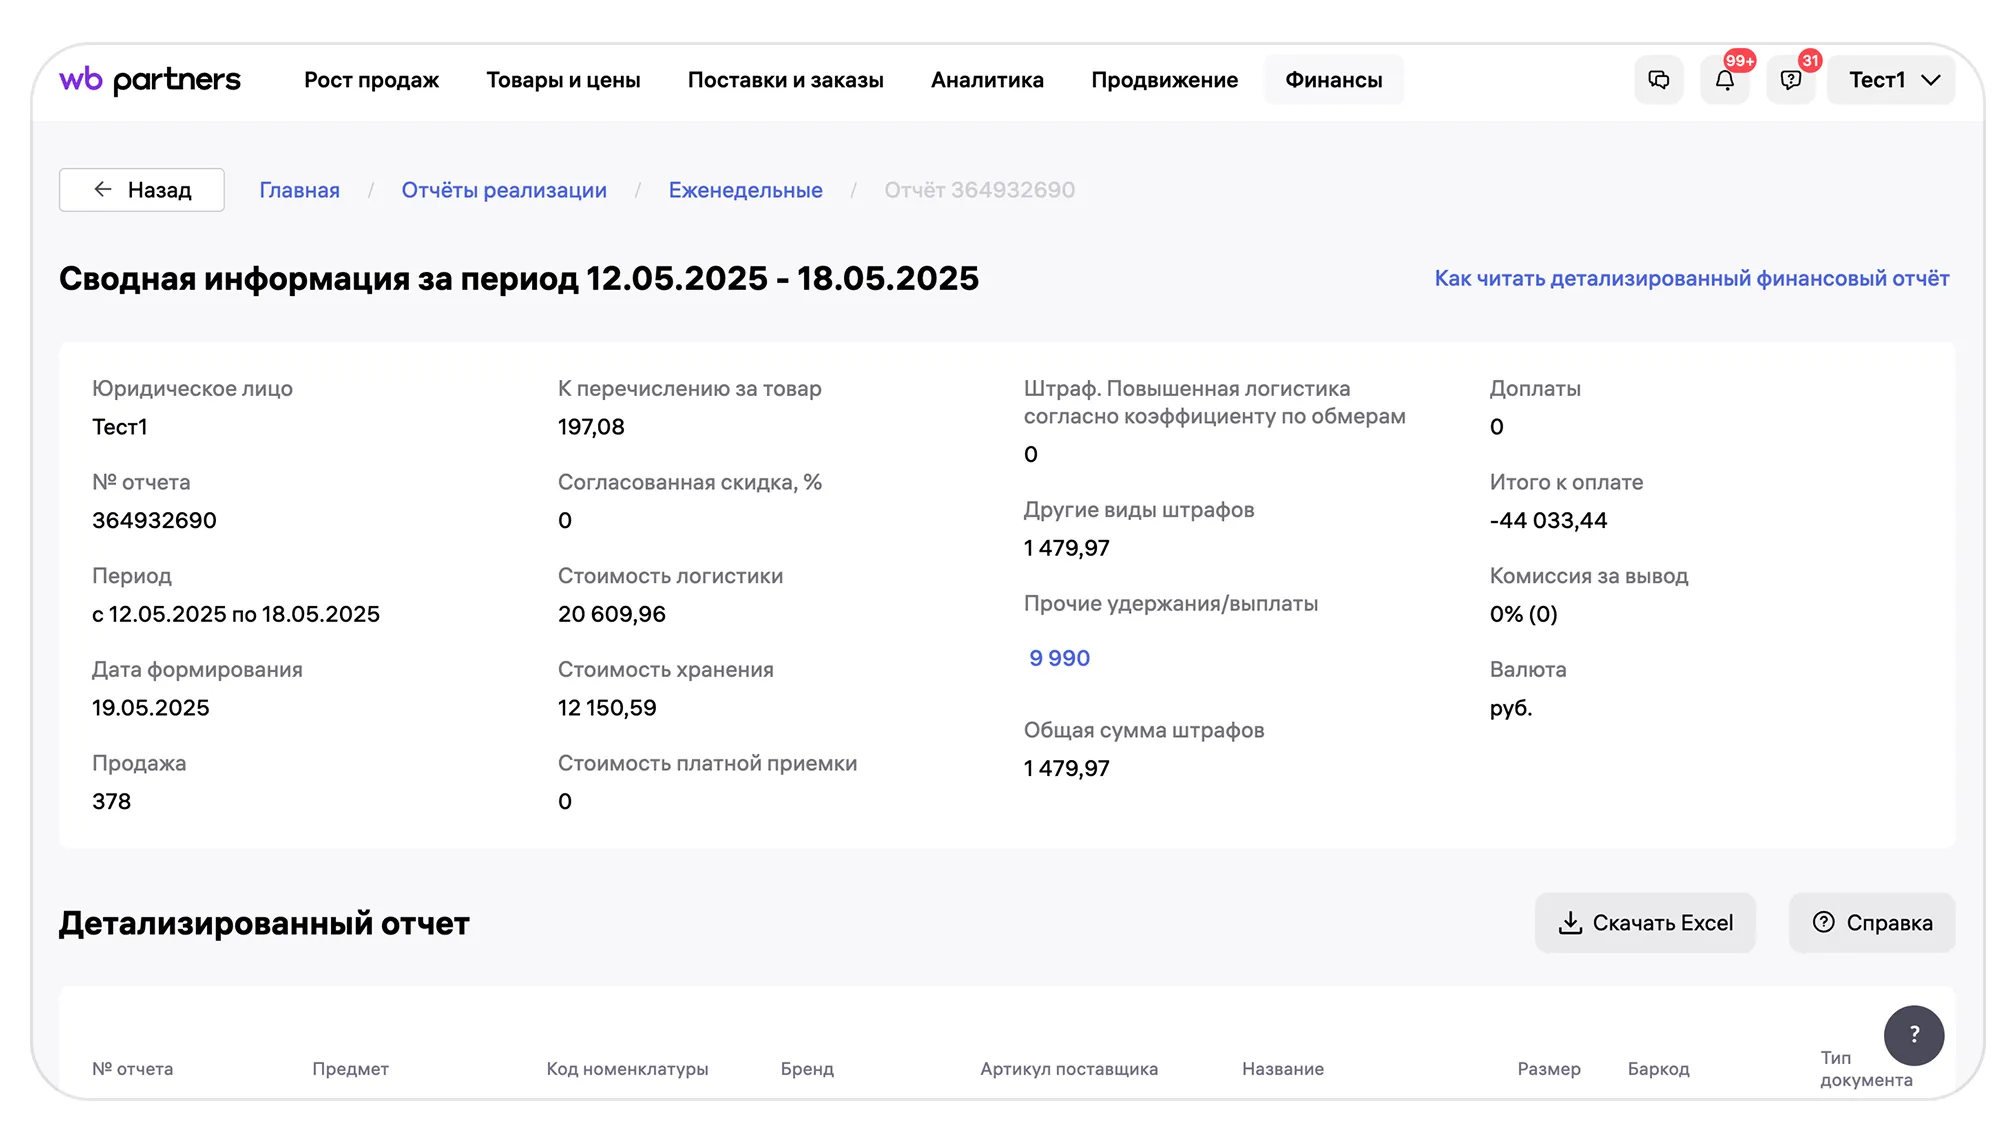Follow the Отчёты реализации breadcrumb link
Screen dimensions: 2016x1143
coord(504,190)
